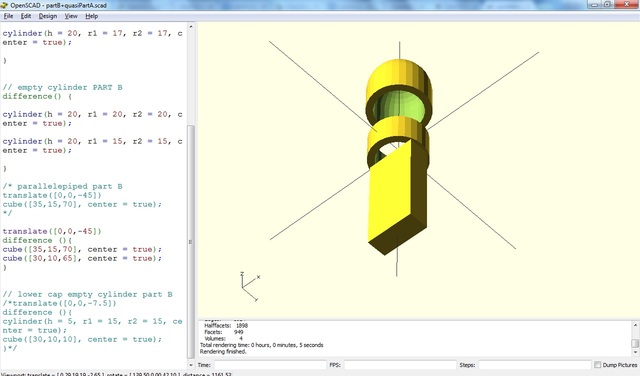Click the code editor scroll up arrow
The height and width of the screenshot is (376, 640).
pyautogui.click(x=191, y=27)
